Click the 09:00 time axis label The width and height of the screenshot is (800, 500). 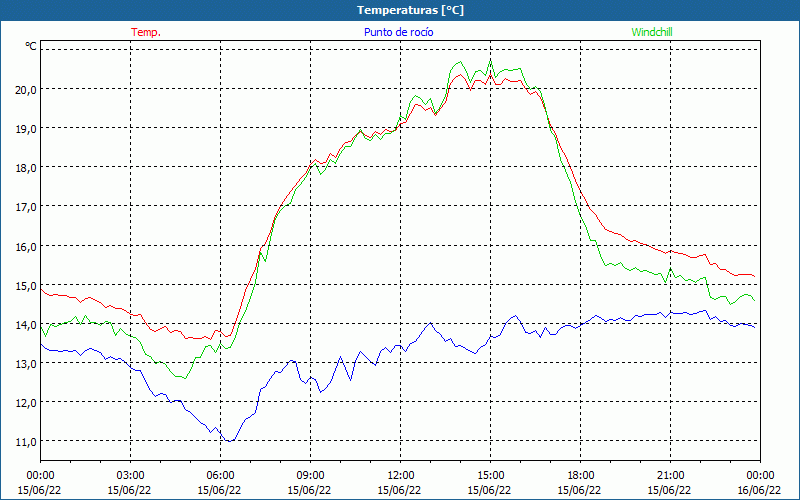pyautogui.click(x=310, y=476)
